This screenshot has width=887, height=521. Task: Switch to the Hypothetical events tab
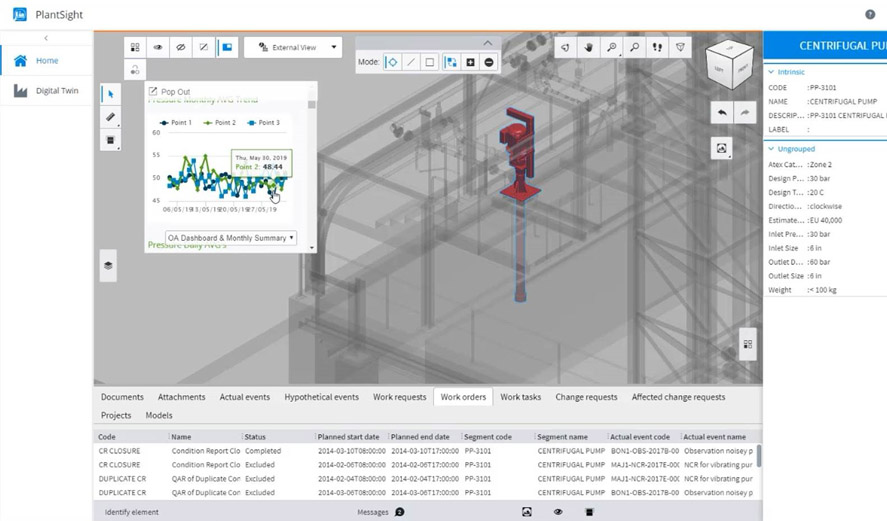coord(321,397)
